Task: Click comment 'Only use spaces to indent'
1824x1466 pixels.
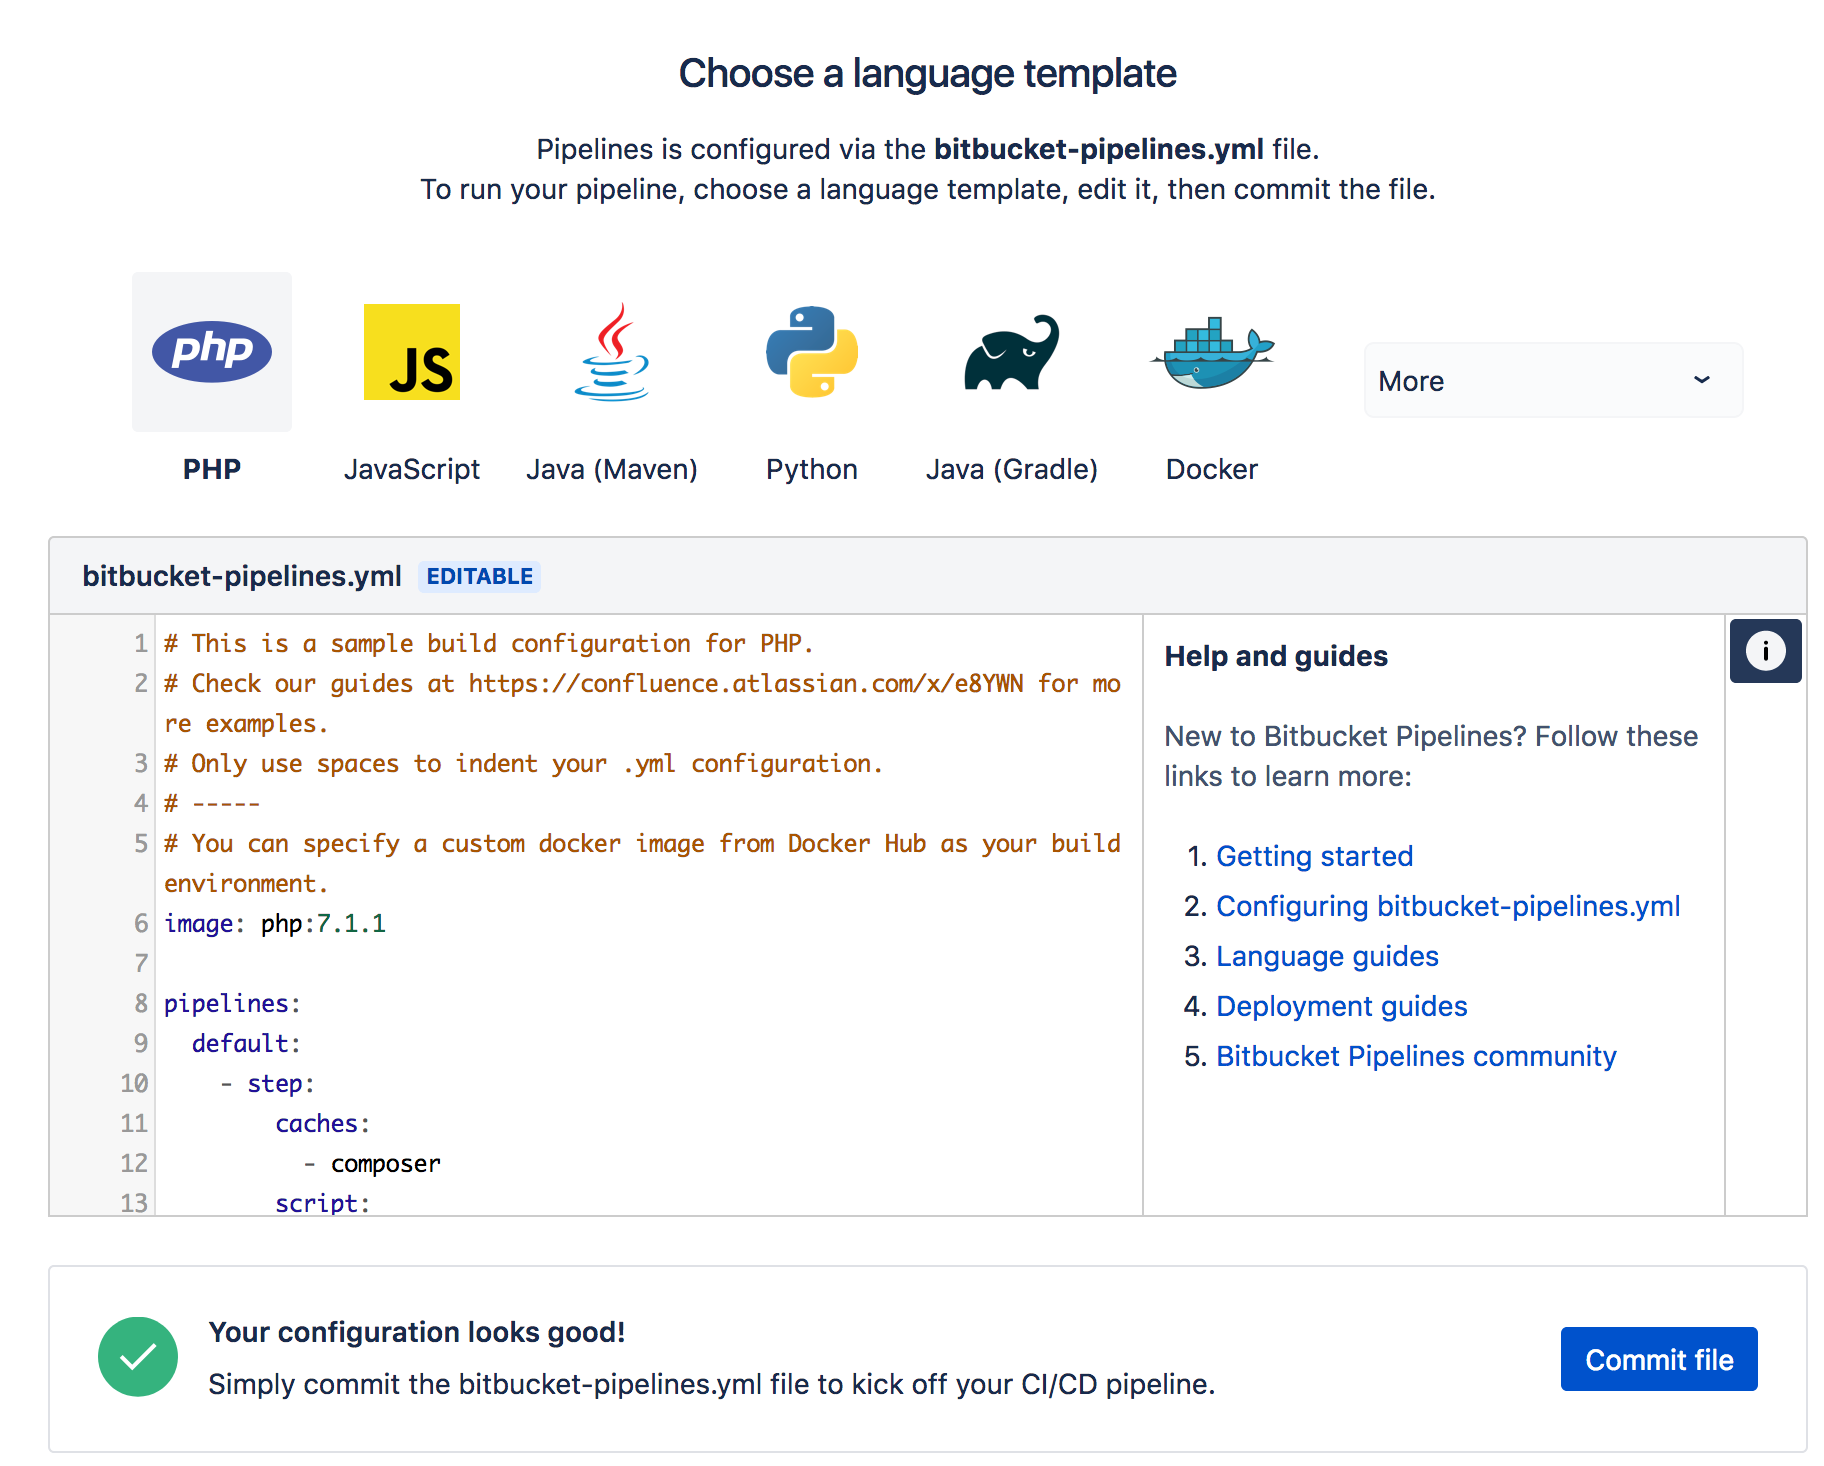Action: (x=524, y=763)
